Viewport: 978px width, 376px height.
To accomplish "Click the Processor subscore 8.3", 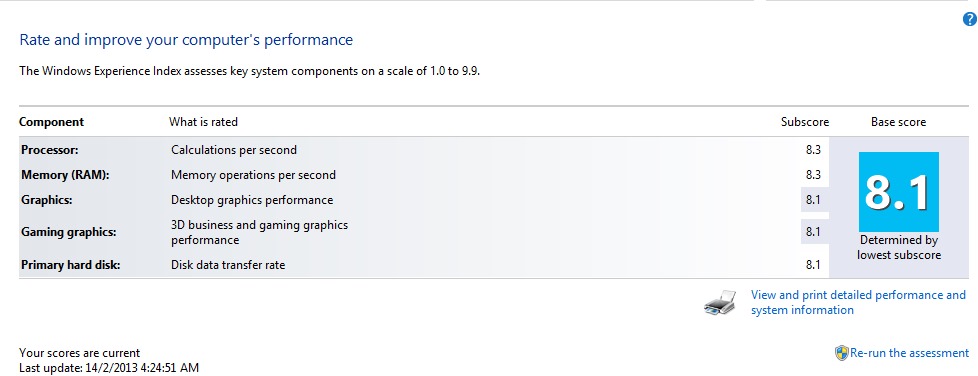I will click(x=813, y=150).
